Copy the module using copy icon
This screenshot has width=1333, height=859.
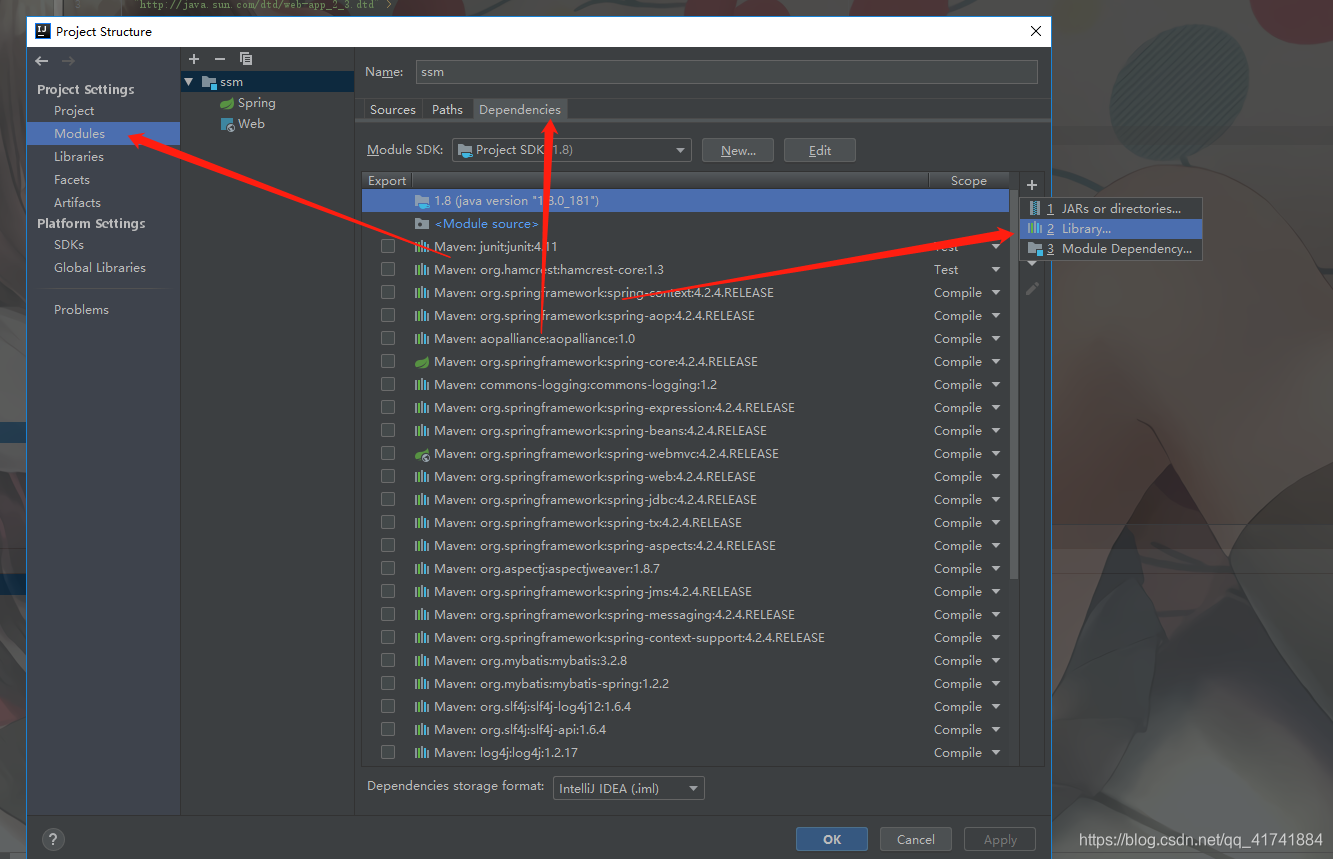tap(246, 59)
